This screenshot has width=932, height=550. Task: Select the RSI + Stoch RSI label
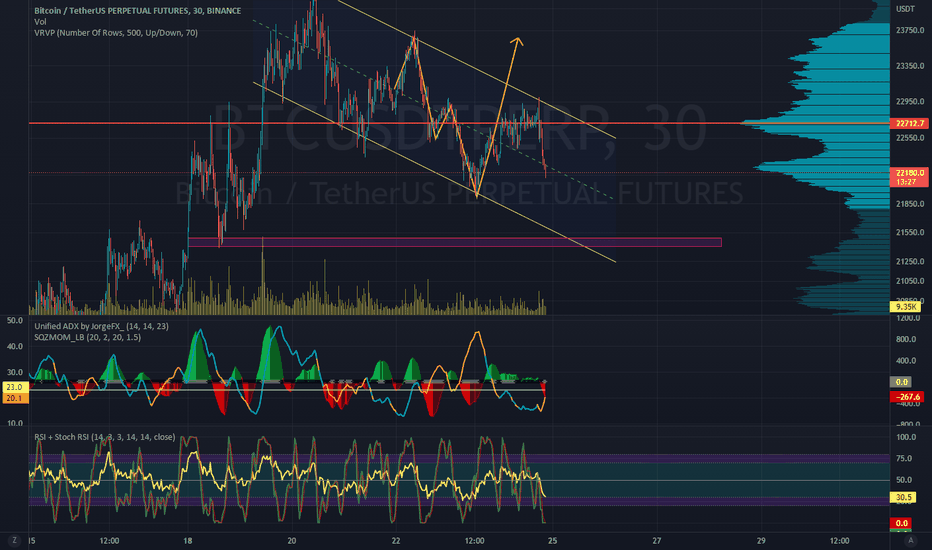coord(105,437)
